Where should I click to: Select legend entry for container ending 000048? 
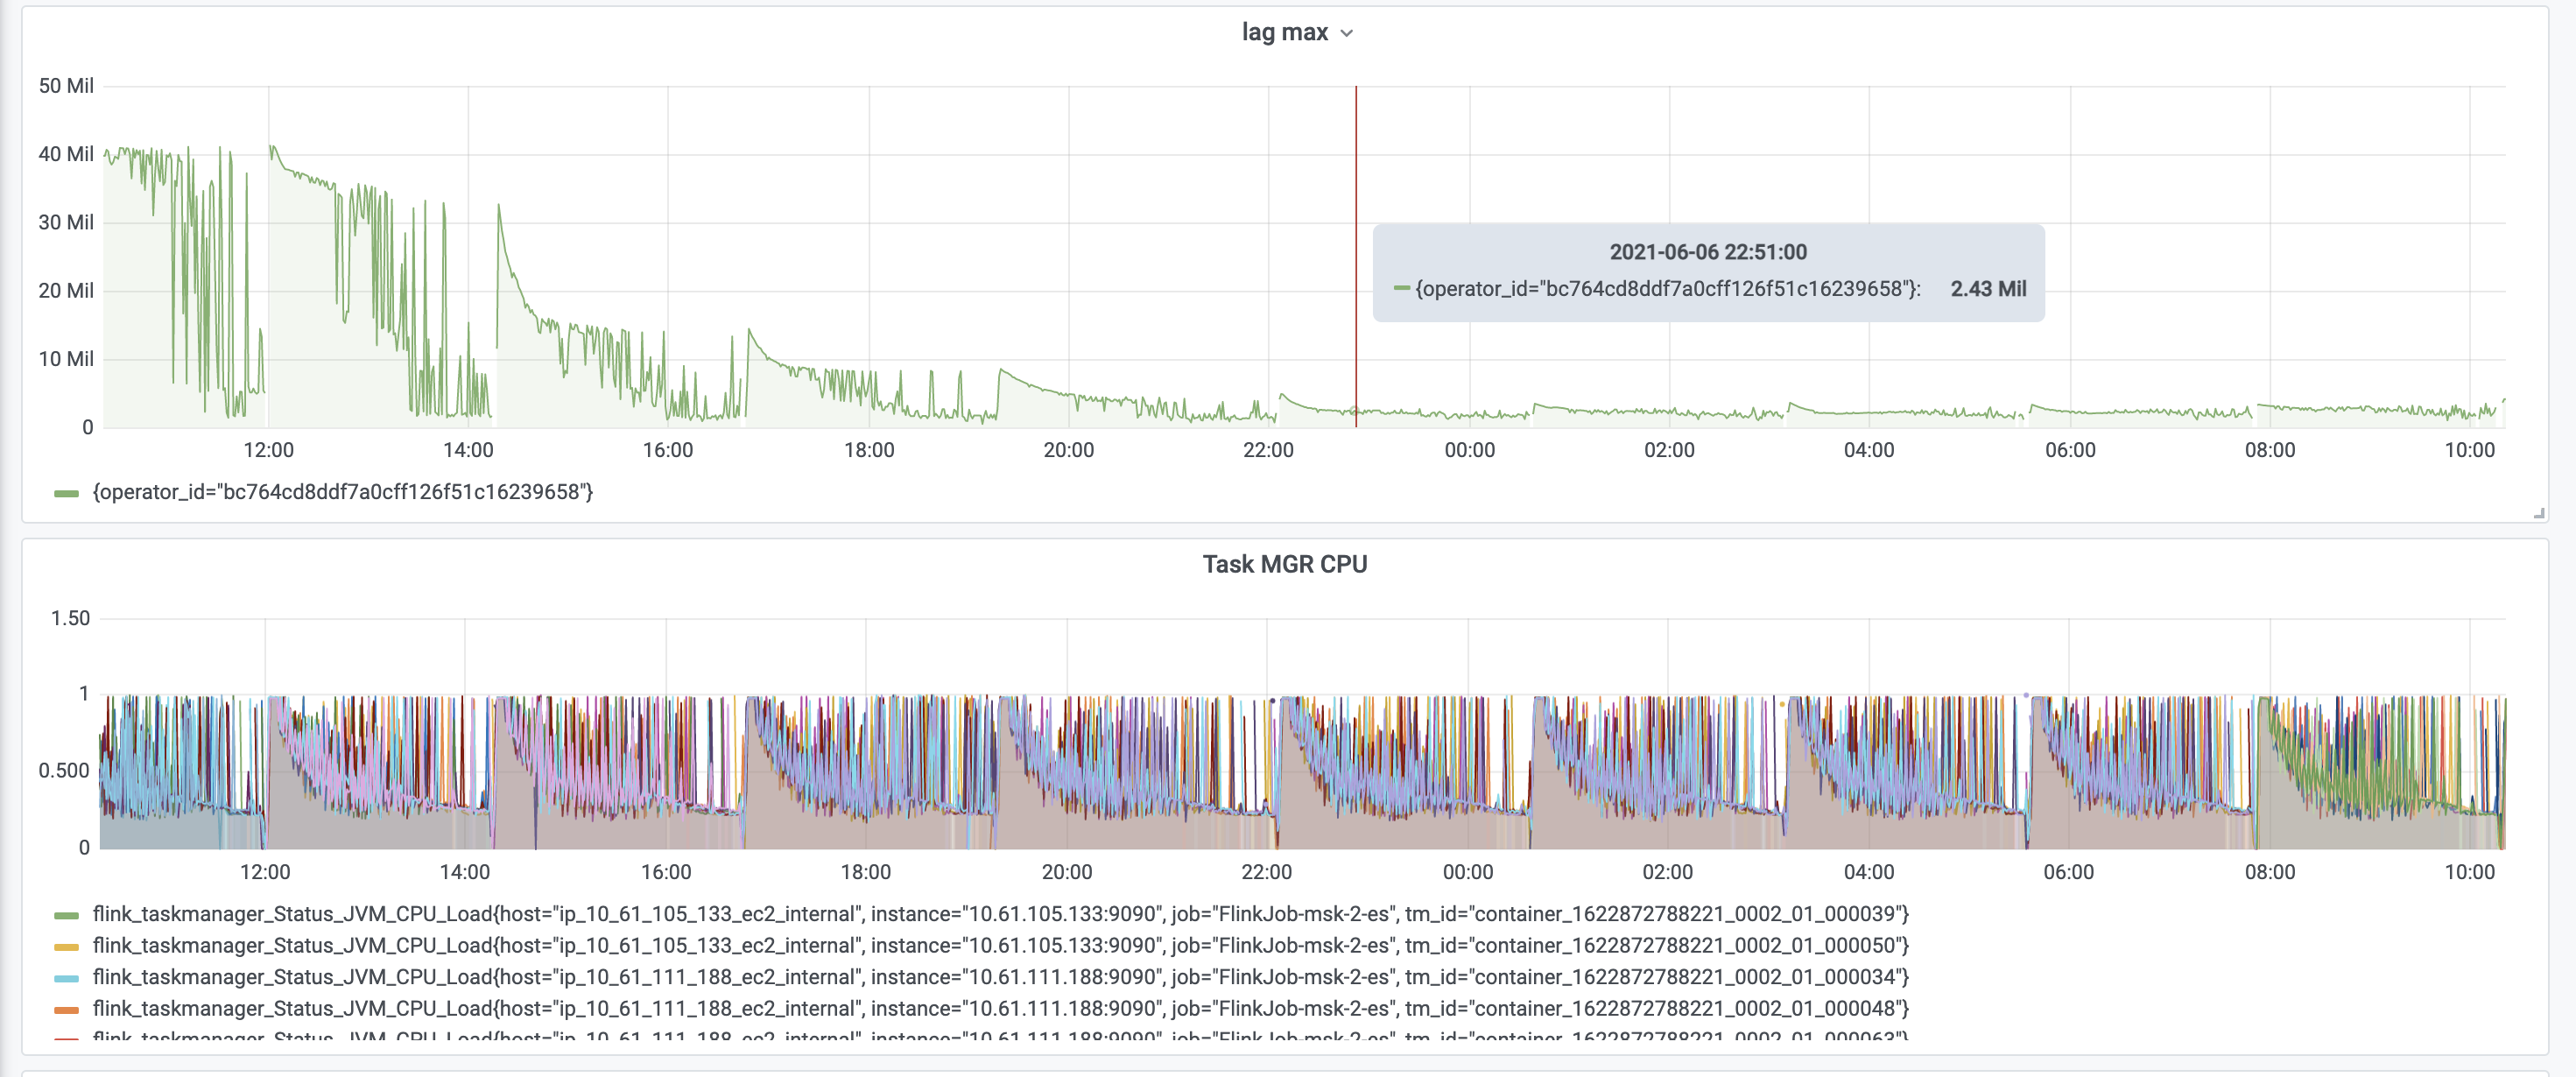tap(1000, 1008)
